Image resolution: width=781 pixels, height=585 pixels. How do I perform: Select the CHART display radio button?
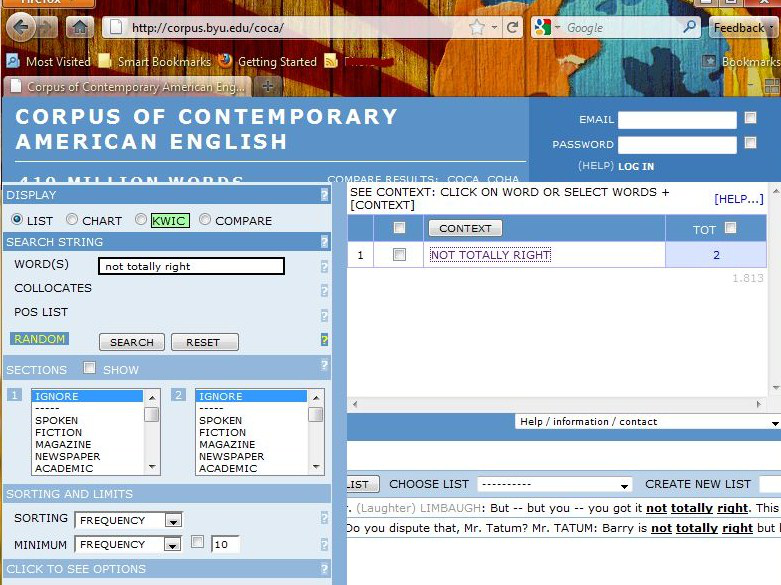[x=72, y=220]
